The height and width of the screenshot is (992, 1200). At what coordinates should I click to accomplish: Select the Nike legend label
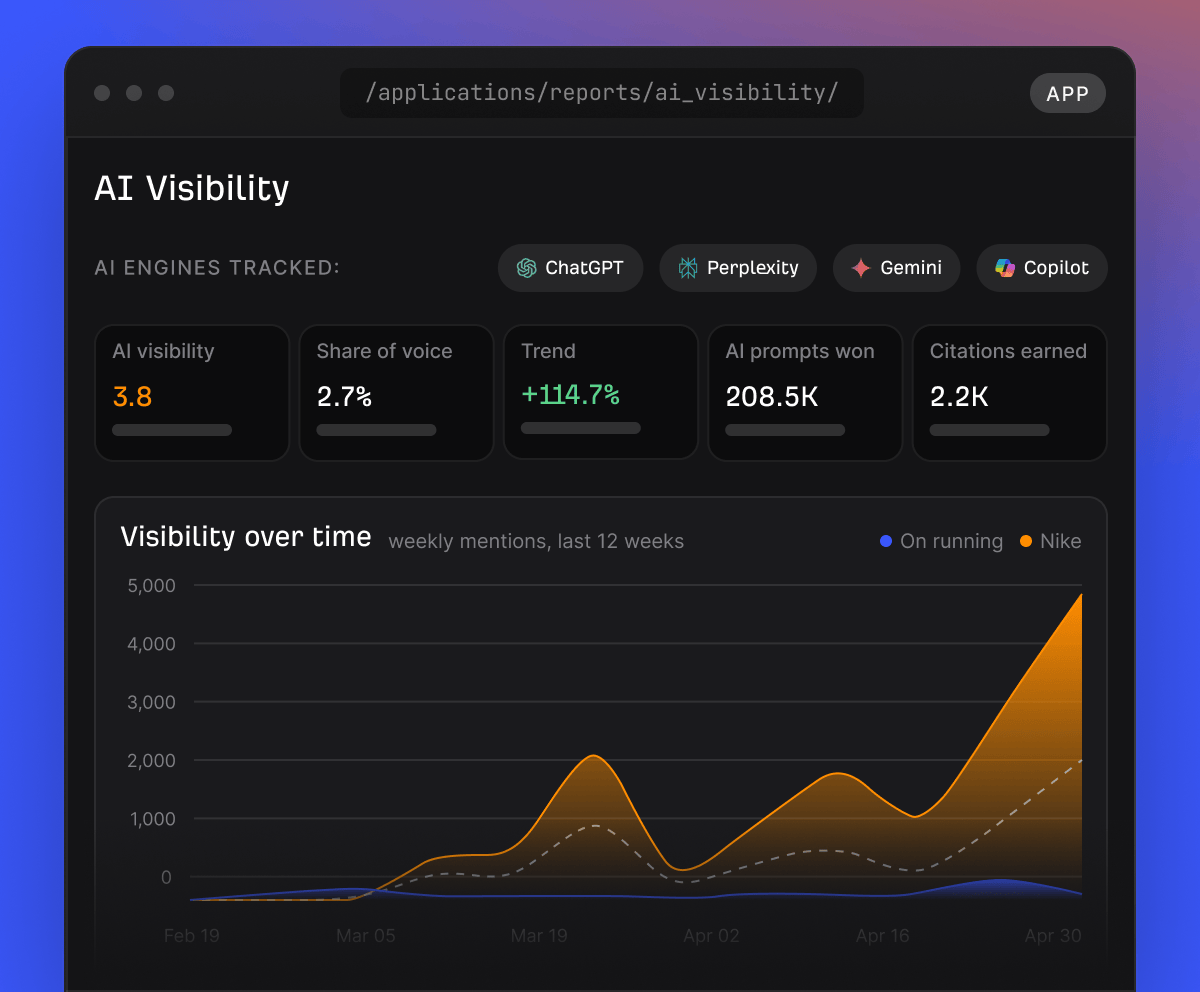(x=1061, y=541)
